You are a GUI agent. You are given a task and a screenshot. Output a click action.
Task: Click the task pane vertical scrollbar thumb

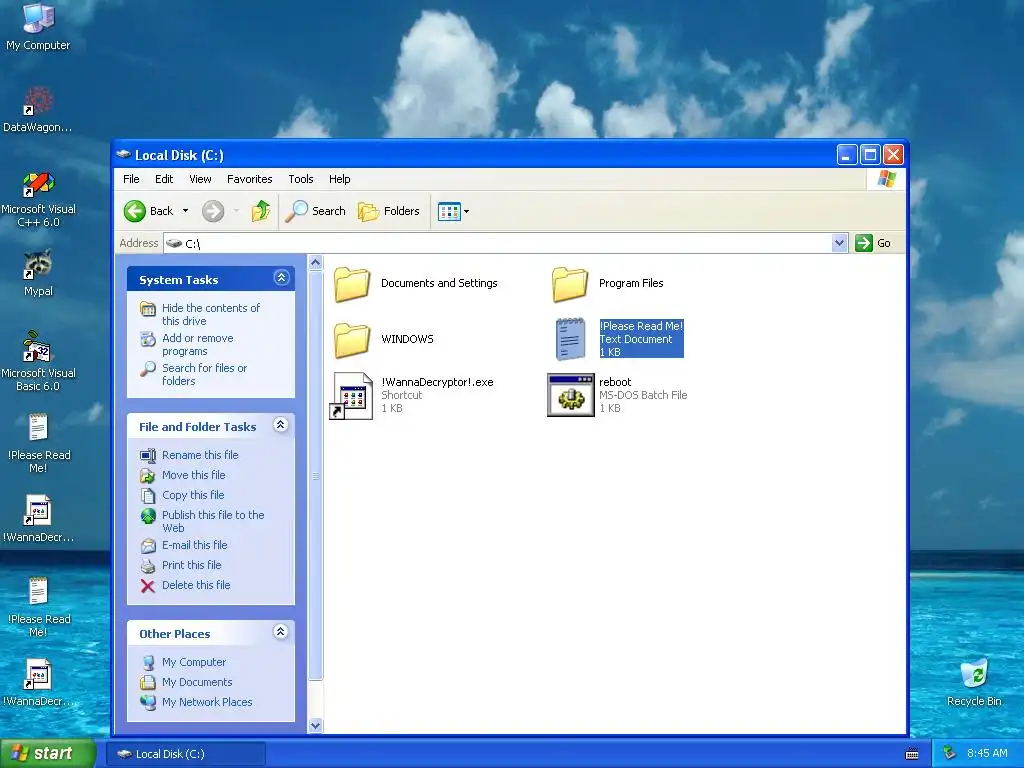(315, 475)
